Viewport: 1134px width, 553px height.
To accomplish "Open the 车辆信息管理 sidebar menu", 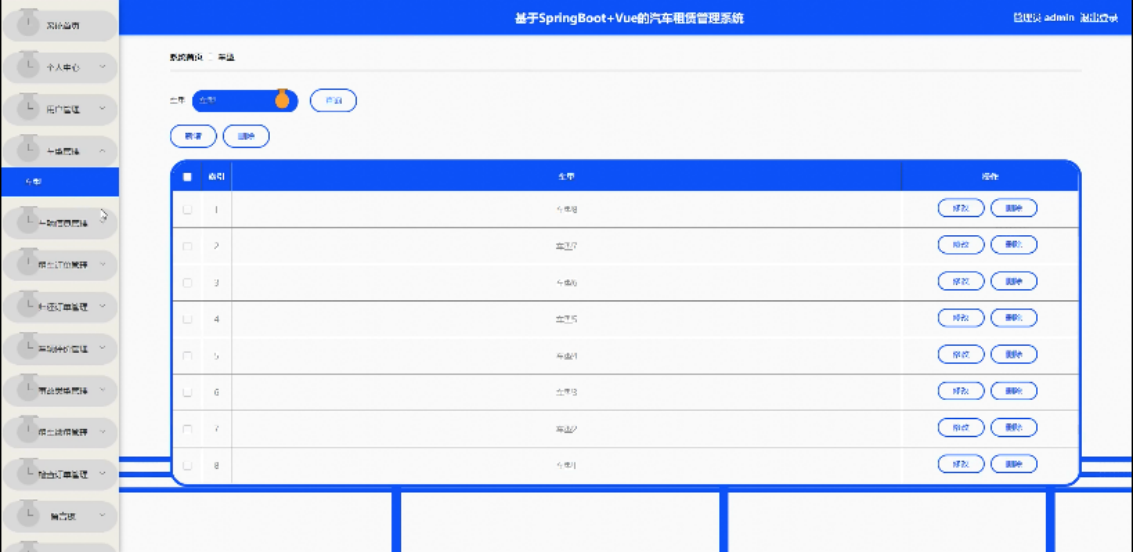I will [x=59, y=223].
